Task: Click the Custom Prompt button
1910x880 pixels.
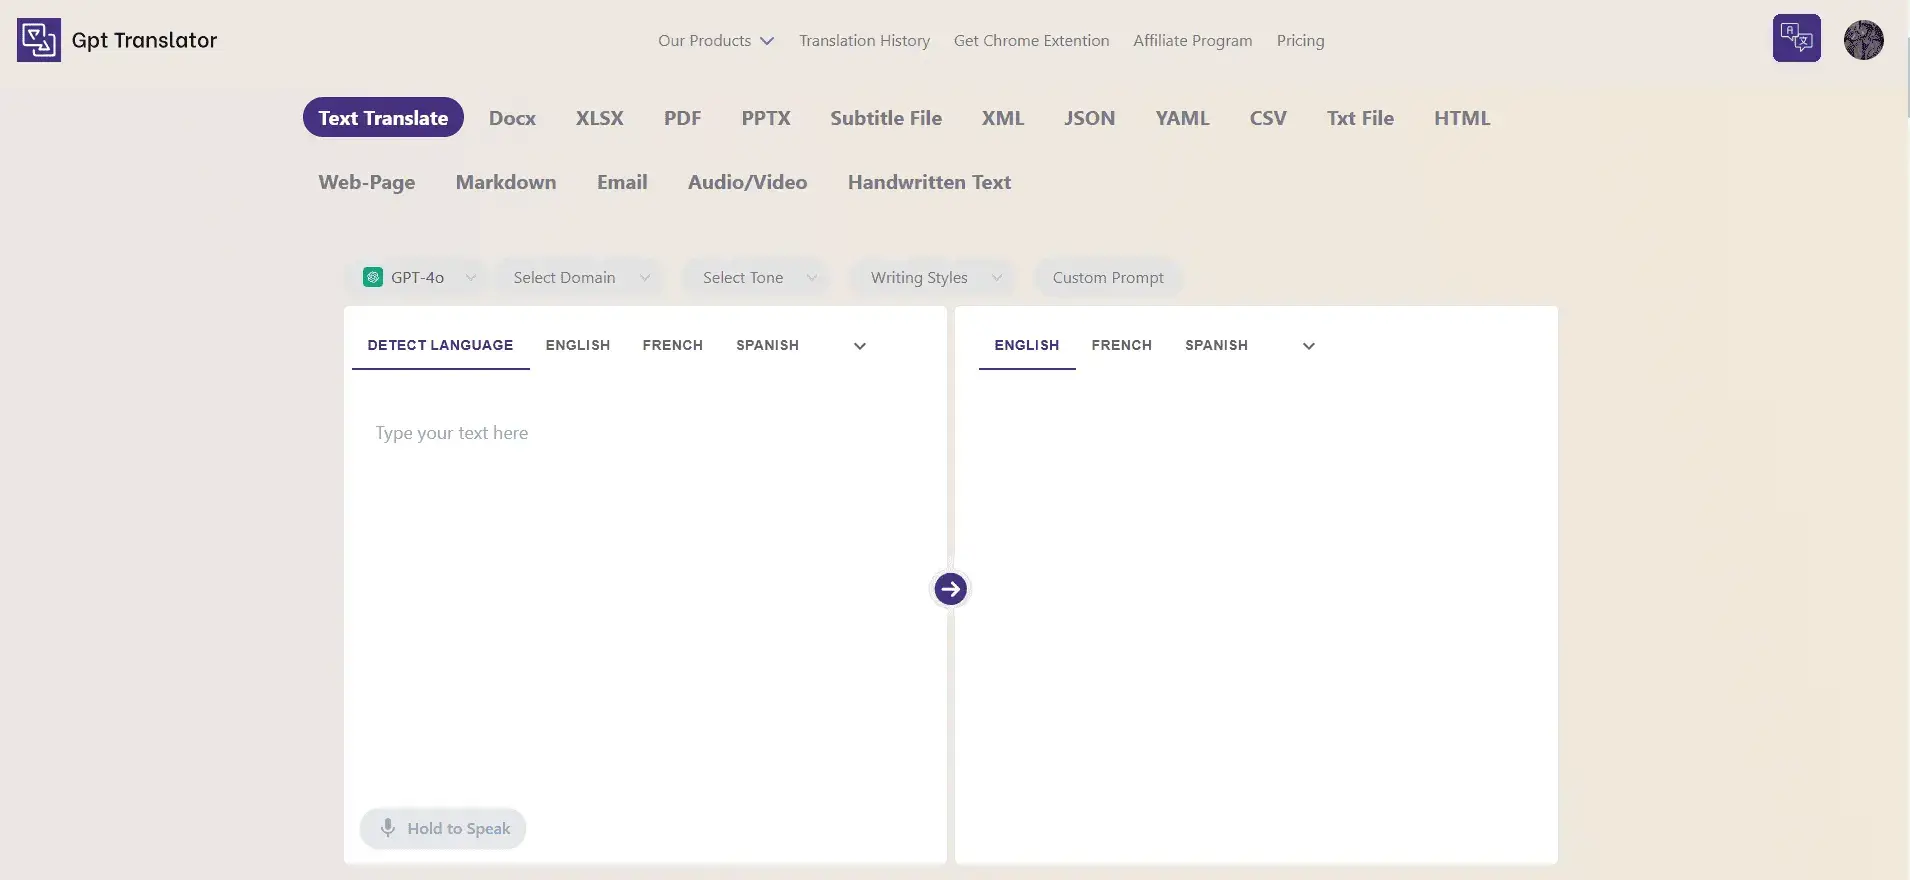Action: 1107,278
